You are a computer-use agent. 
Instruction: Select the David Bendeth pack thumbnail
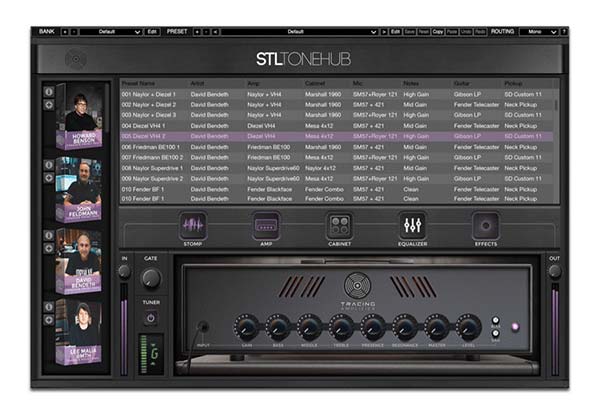click(x=79, y=261)
